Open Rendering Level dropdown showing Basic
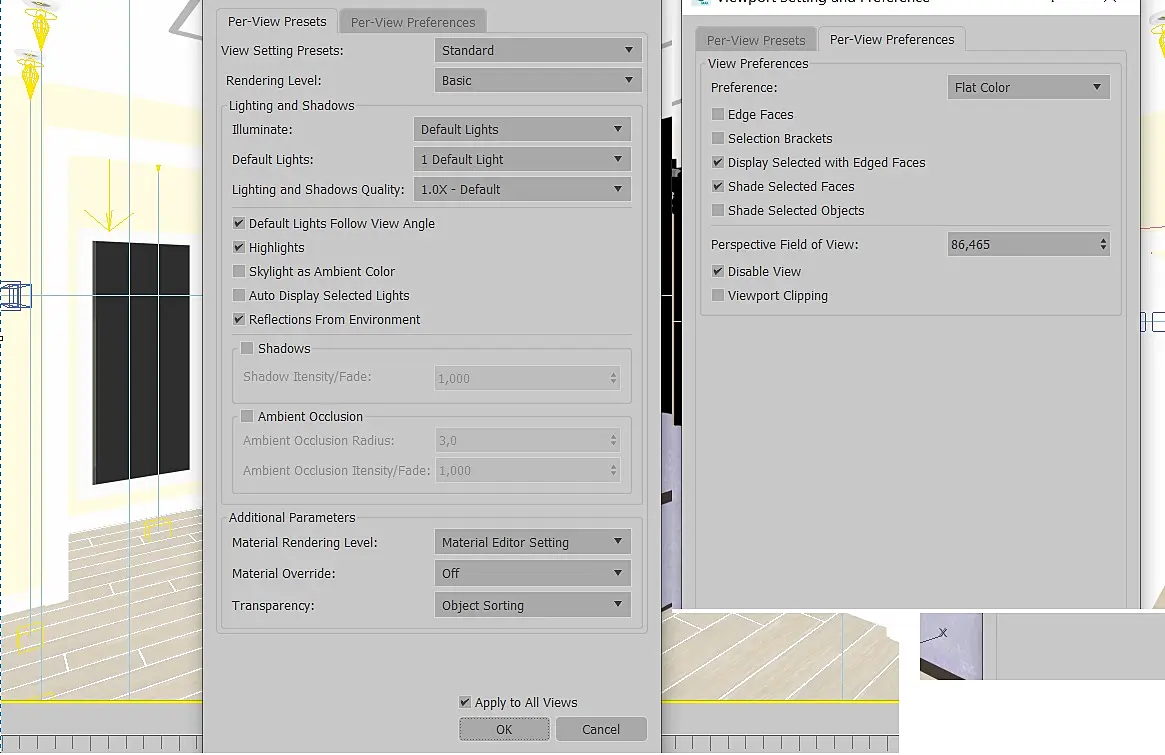Screen dimensions: 1165x755 538,80
